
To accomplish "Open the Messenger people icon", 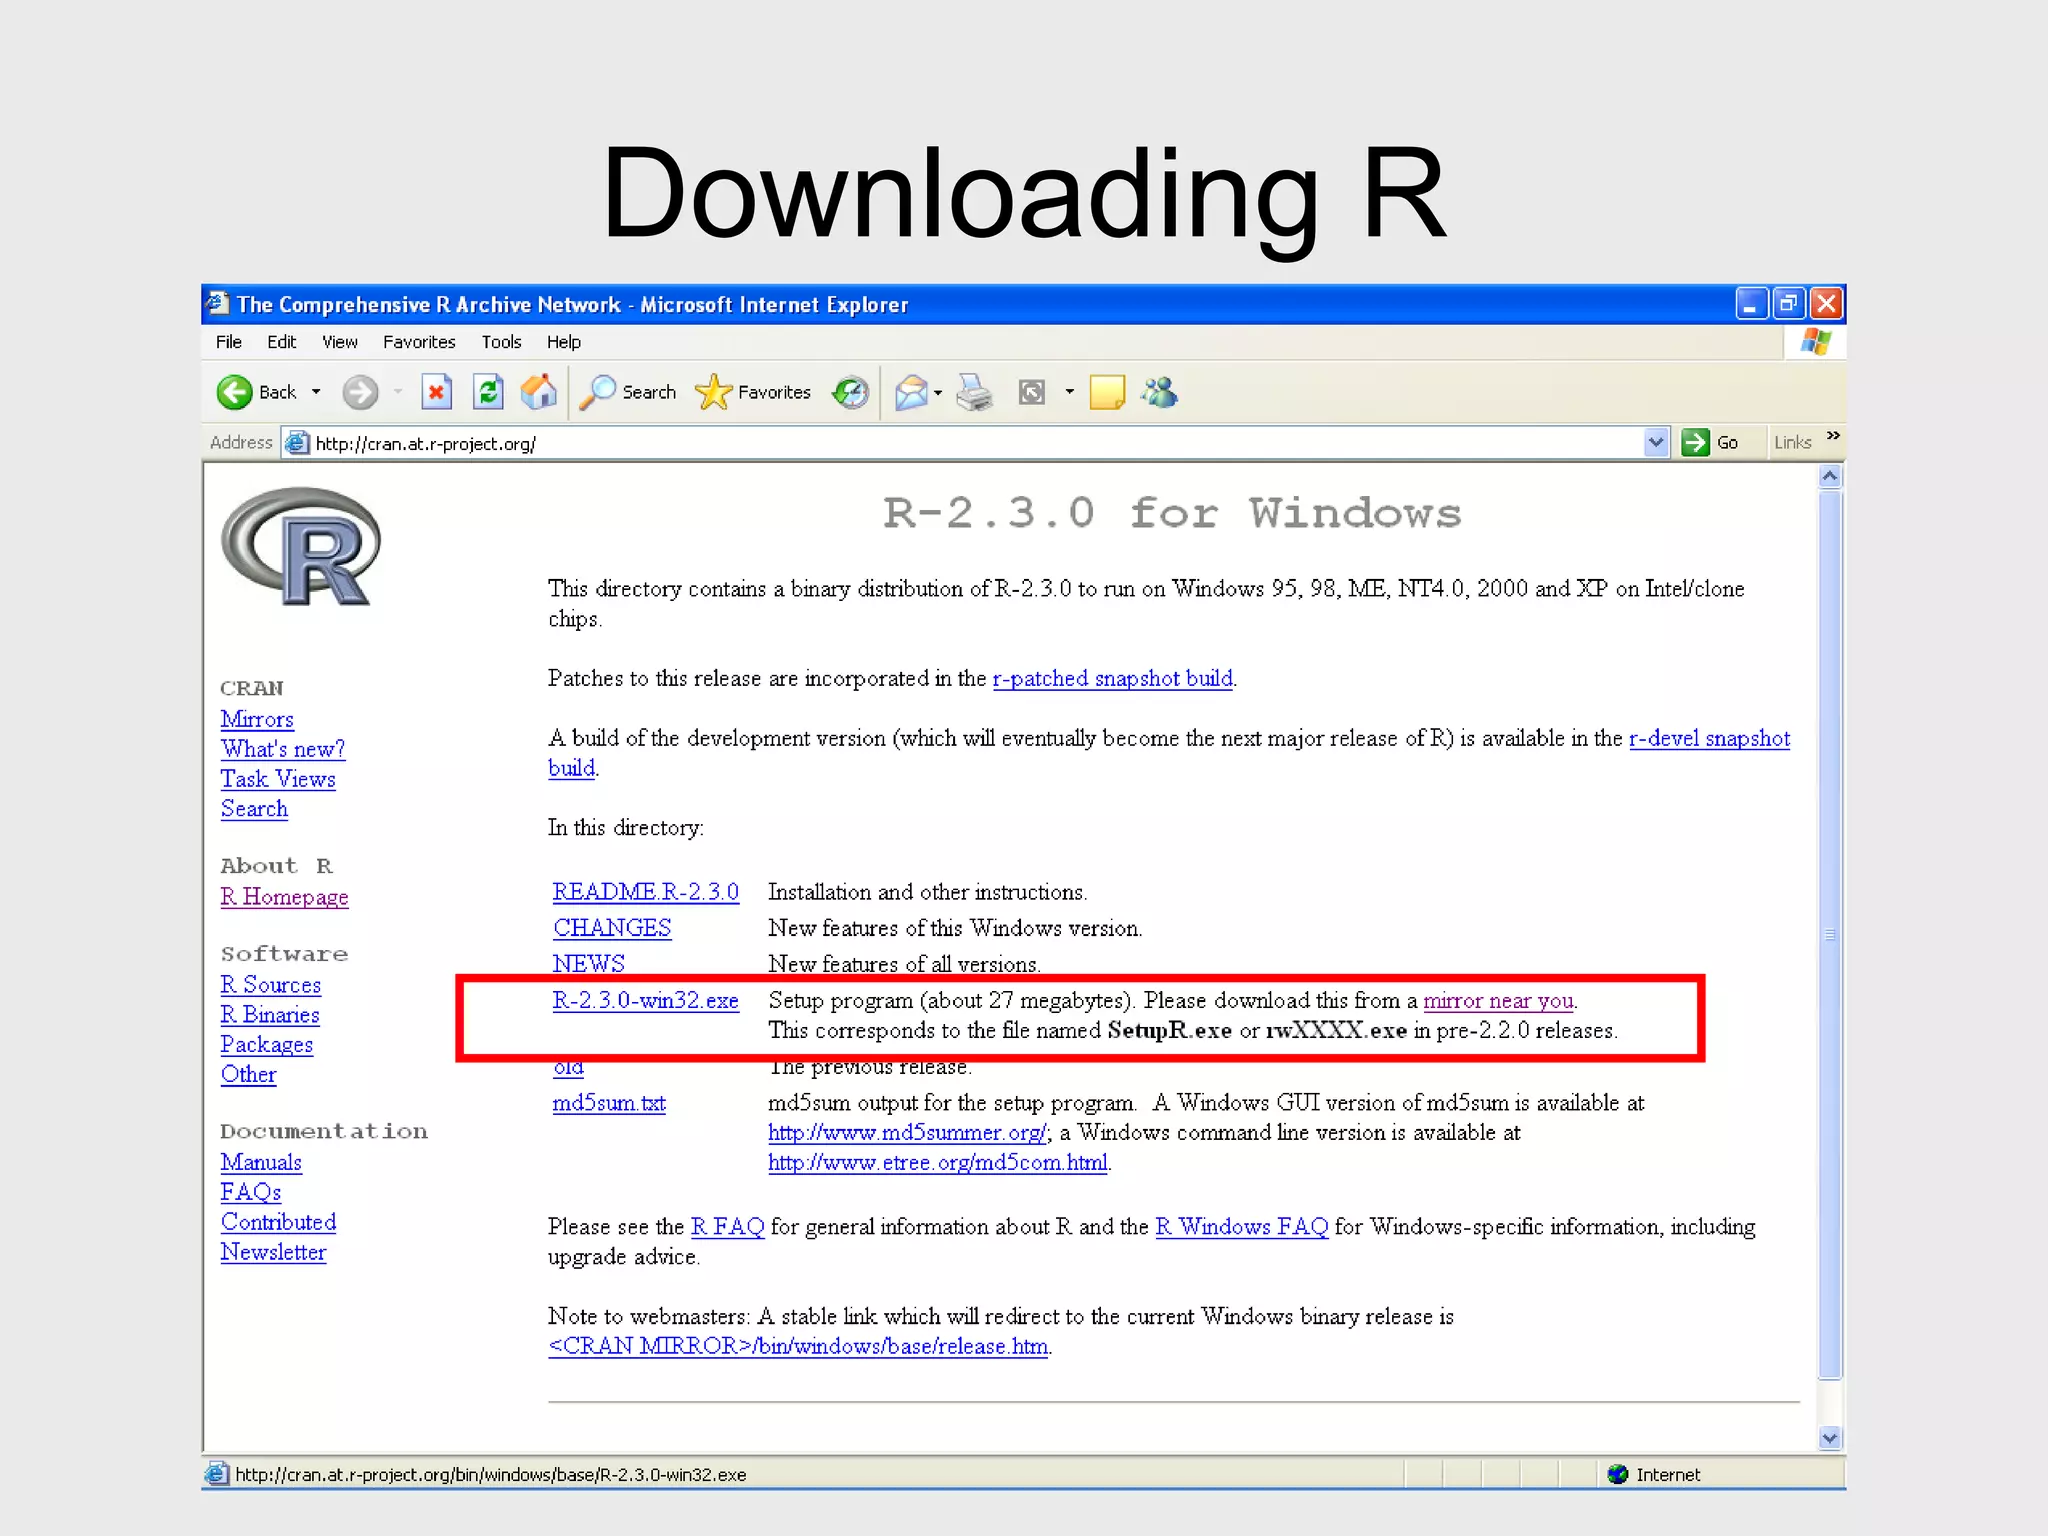I will click(x=1160, y=392).
